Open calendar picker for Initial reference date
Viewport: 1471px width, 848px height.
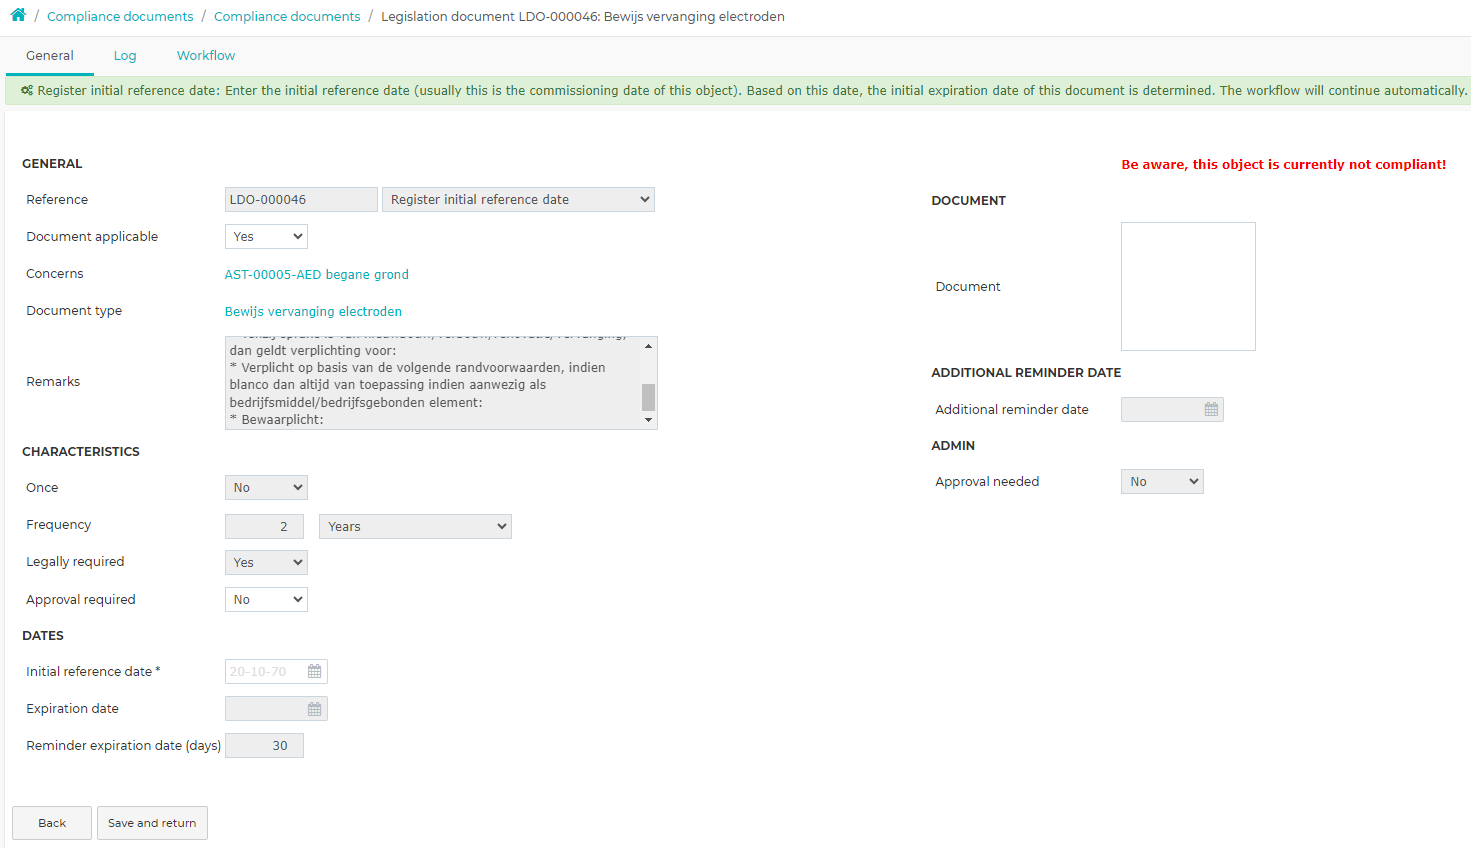click(x=314, y=672)
